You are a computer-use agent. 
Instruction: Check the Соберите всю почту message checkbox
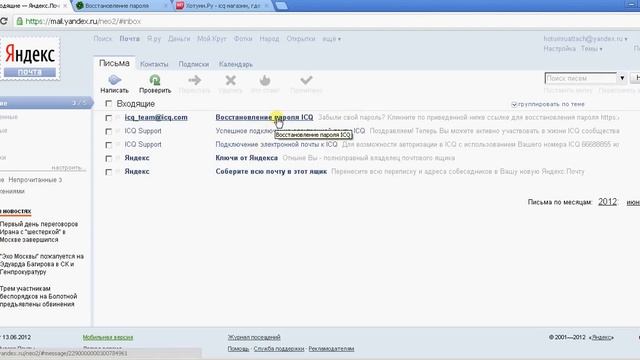coord(108,172)
